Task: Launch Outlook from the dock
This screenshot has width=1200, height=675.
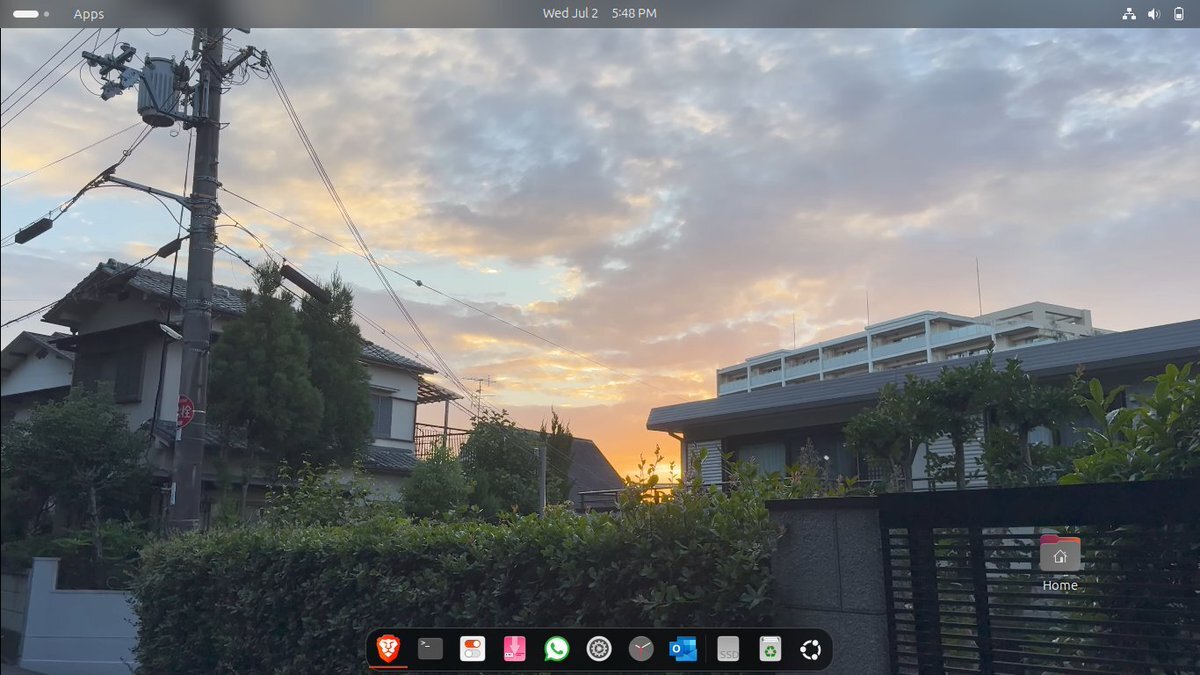Action: tap(683, 649)
